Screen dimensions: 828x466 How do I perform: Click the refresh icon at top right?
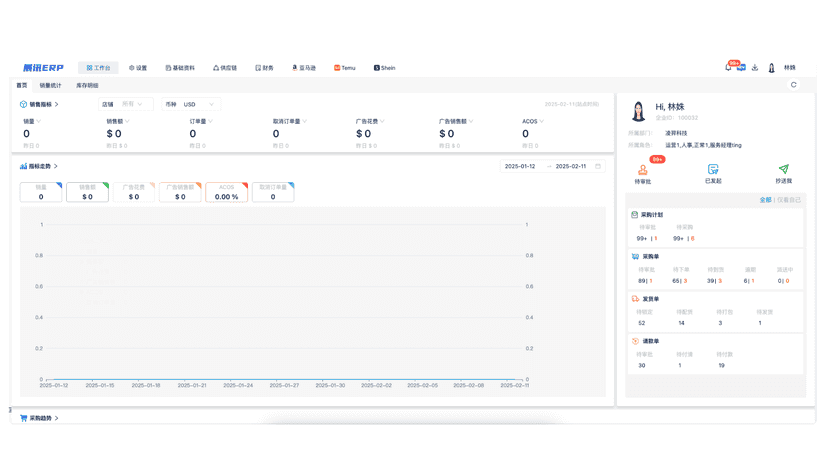(793, 85)
